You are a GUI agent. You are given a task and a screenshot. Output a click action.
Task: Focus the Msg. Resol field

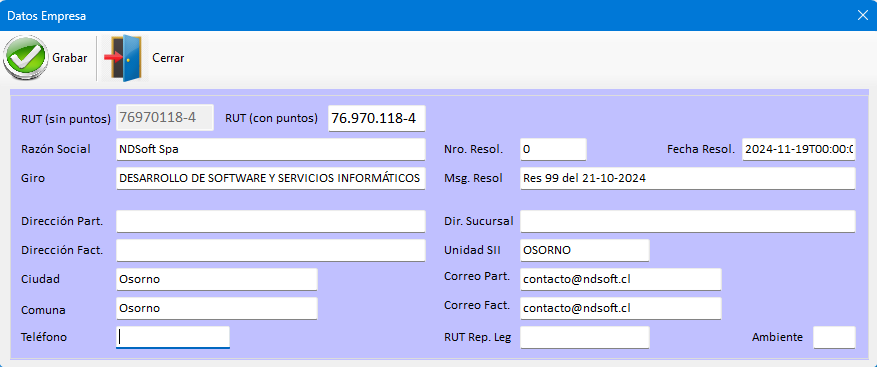point(687,178)
